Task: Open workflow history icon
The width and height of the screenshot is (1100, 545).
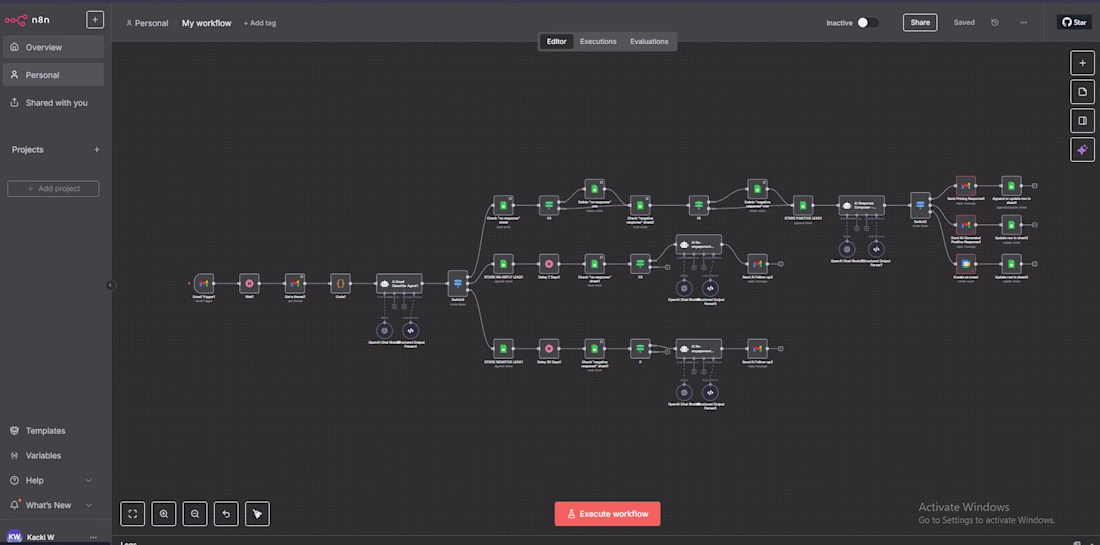Action: 995,22
